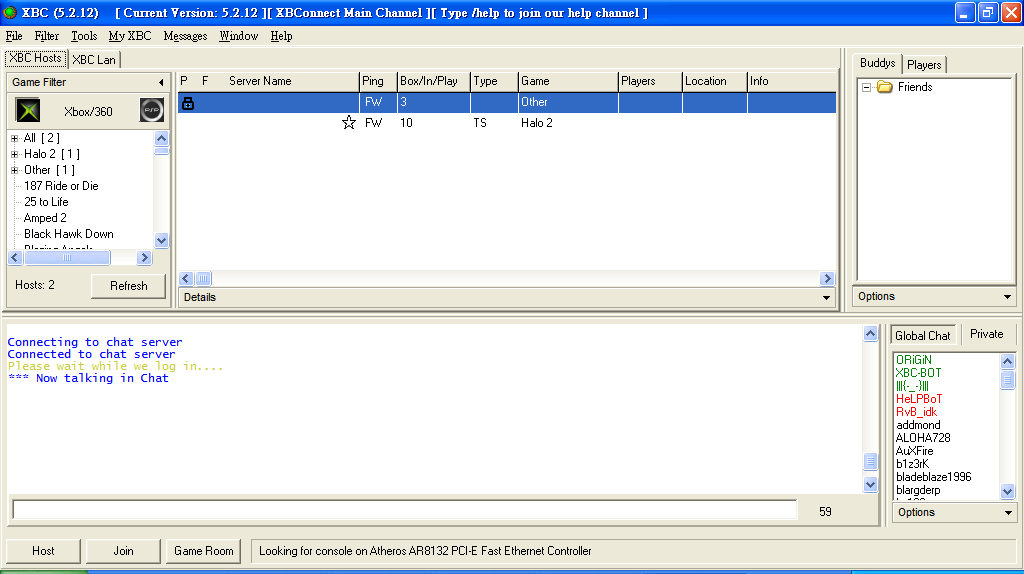Click the lock icon on the first host row
The width and height of the screenshot is (1024, 574).
tap(187, 102)
